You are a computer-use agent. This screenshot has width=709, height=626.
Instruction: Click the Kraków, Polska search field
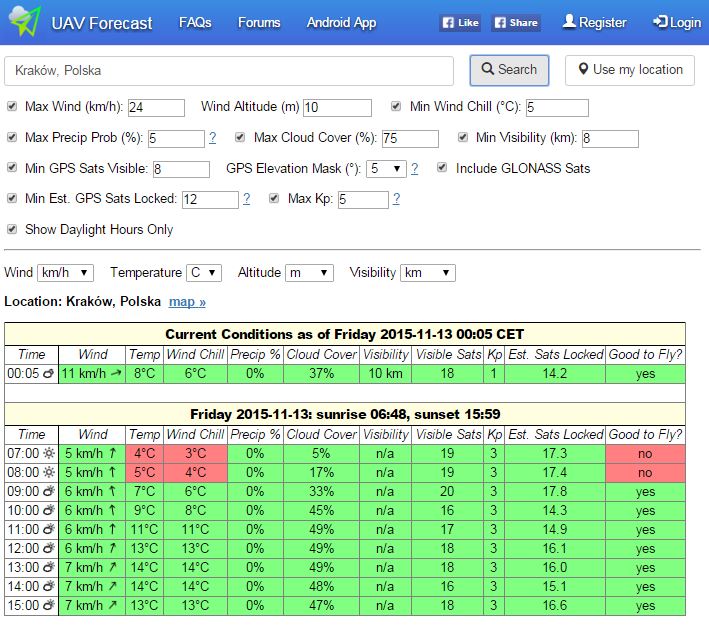coord(229,71)
